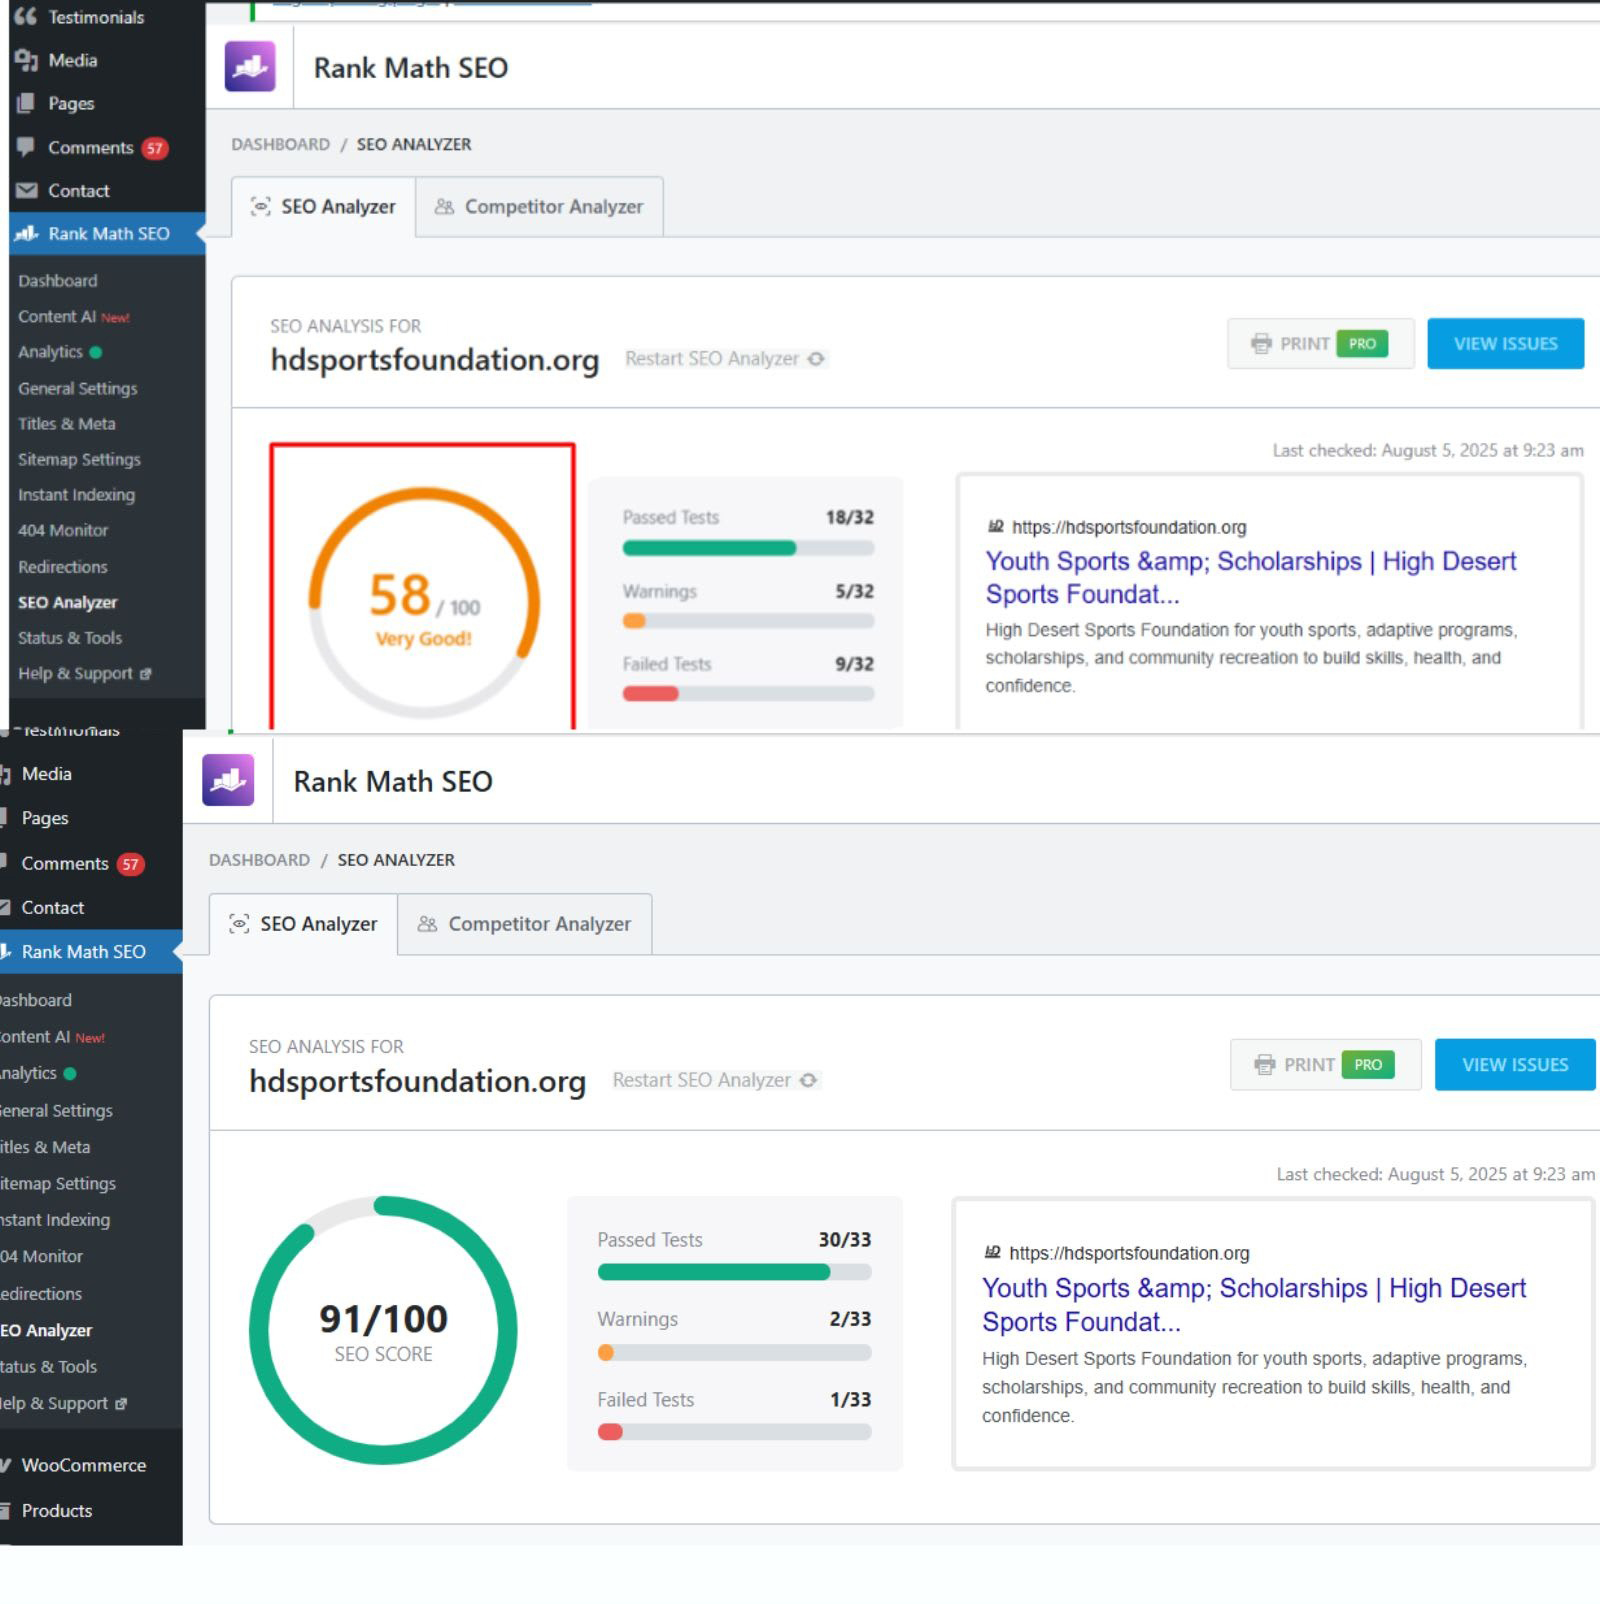The height and width of the screenshot is (1604, 1600).
Task: Click the Competitor Analyzer tab icon above the 91-score report
Action: pos(427,924)
